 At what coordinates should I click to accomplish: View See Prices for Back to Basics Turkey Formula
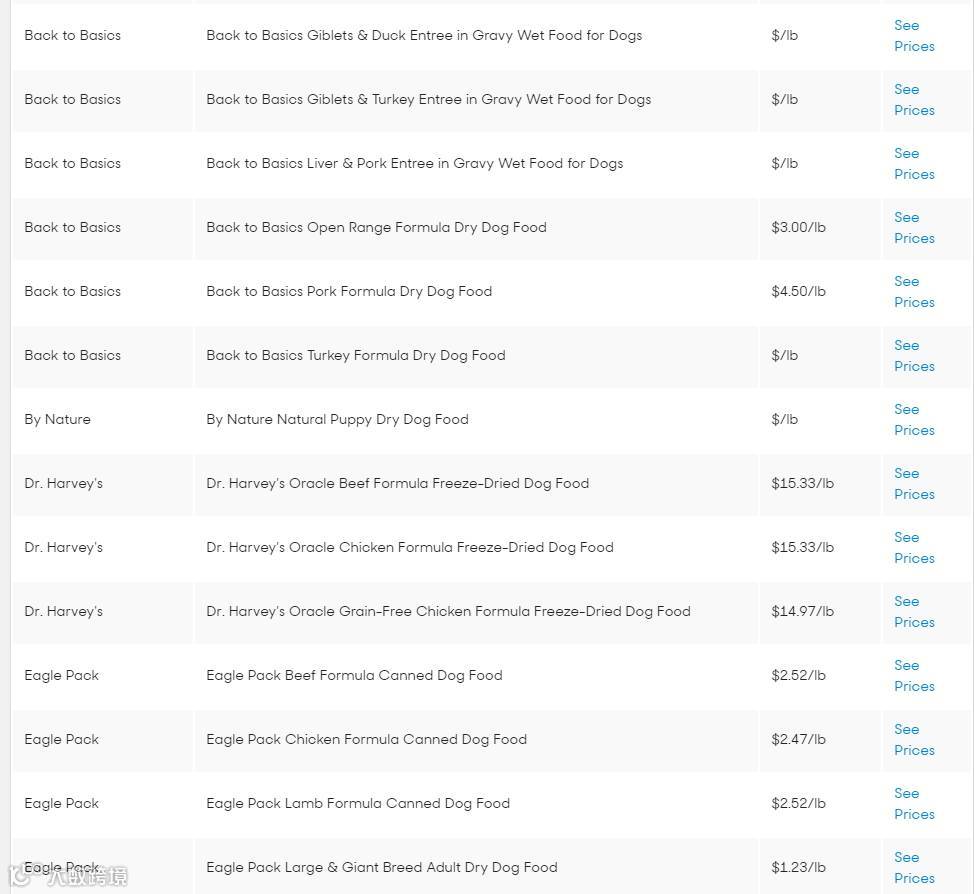coord(914,355)
